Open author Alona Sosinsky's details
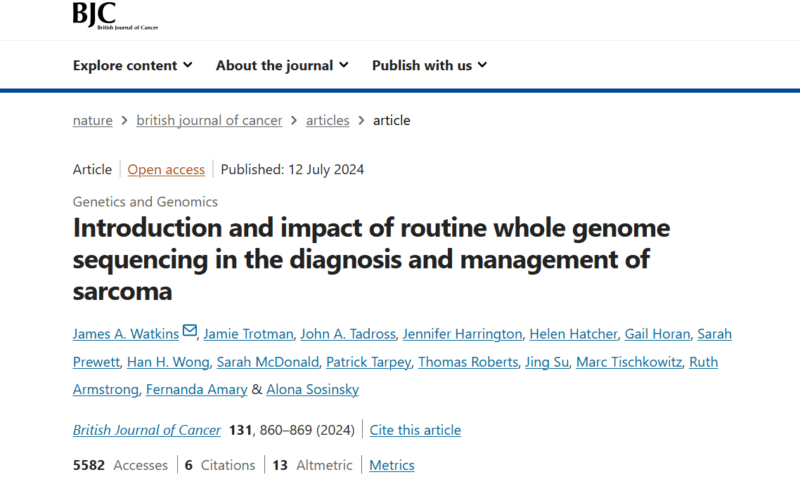 click(313, 389)
